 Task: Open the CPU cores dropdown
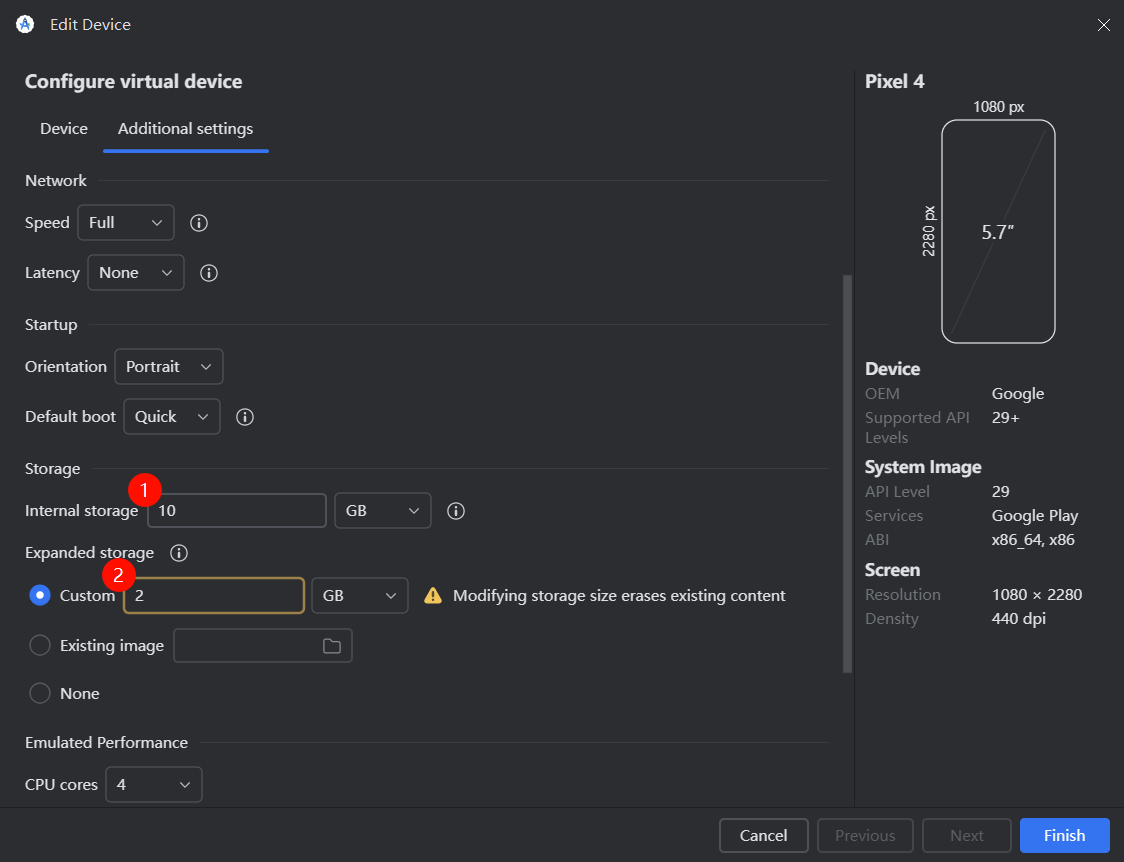pyautogui.click(x=154, y=785)
